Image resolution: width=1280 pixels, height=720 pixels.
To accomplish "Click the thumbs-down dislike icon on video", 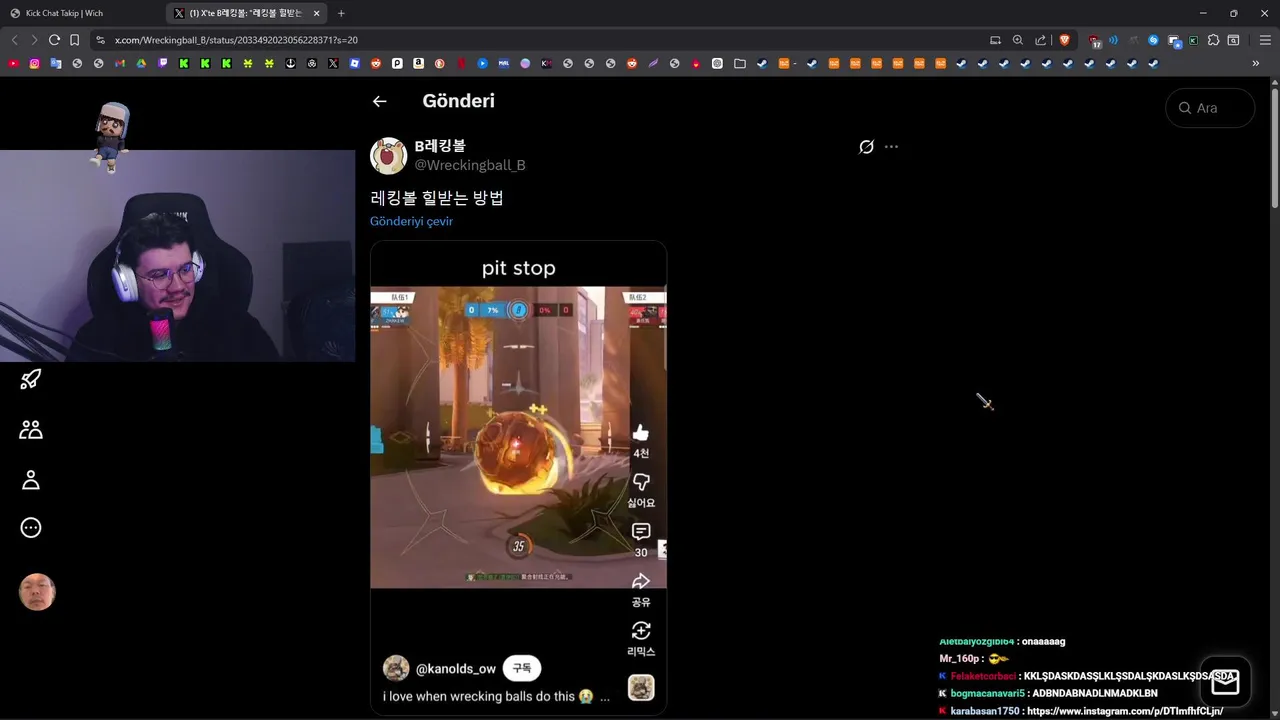I will 641,482.
